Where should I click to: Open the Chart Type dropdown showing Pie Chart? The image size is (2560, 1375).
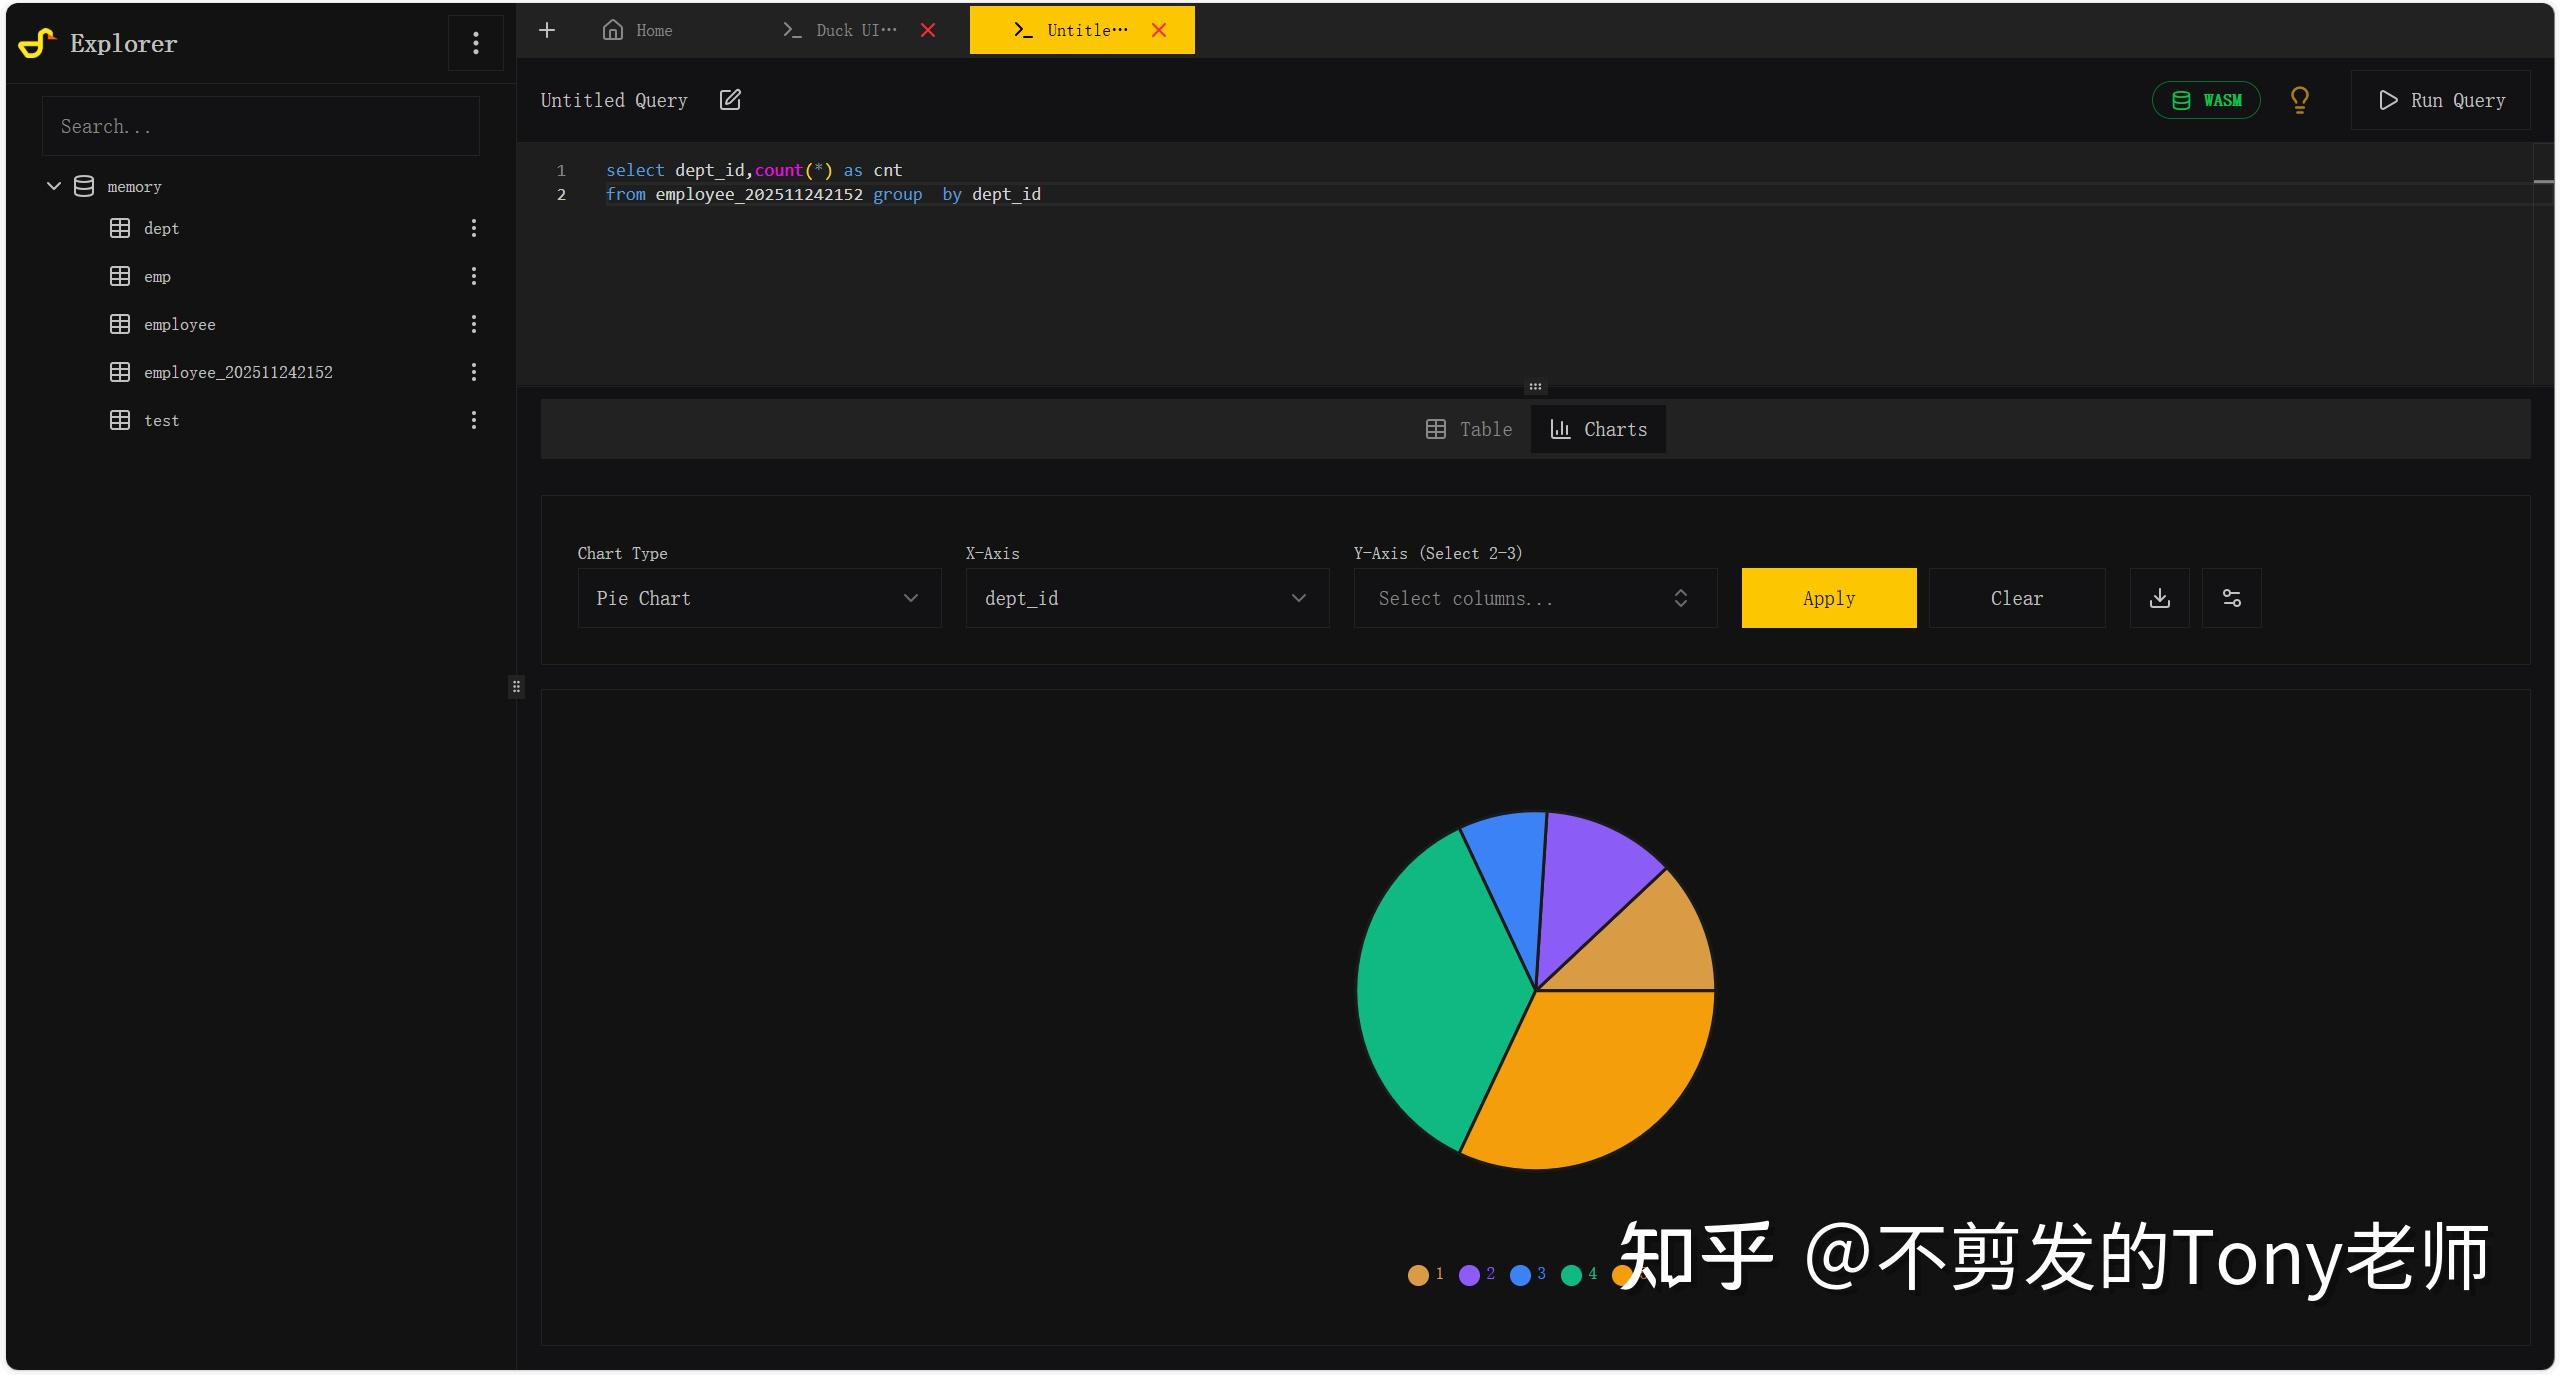pyautogui.click(x=758, y=597)
